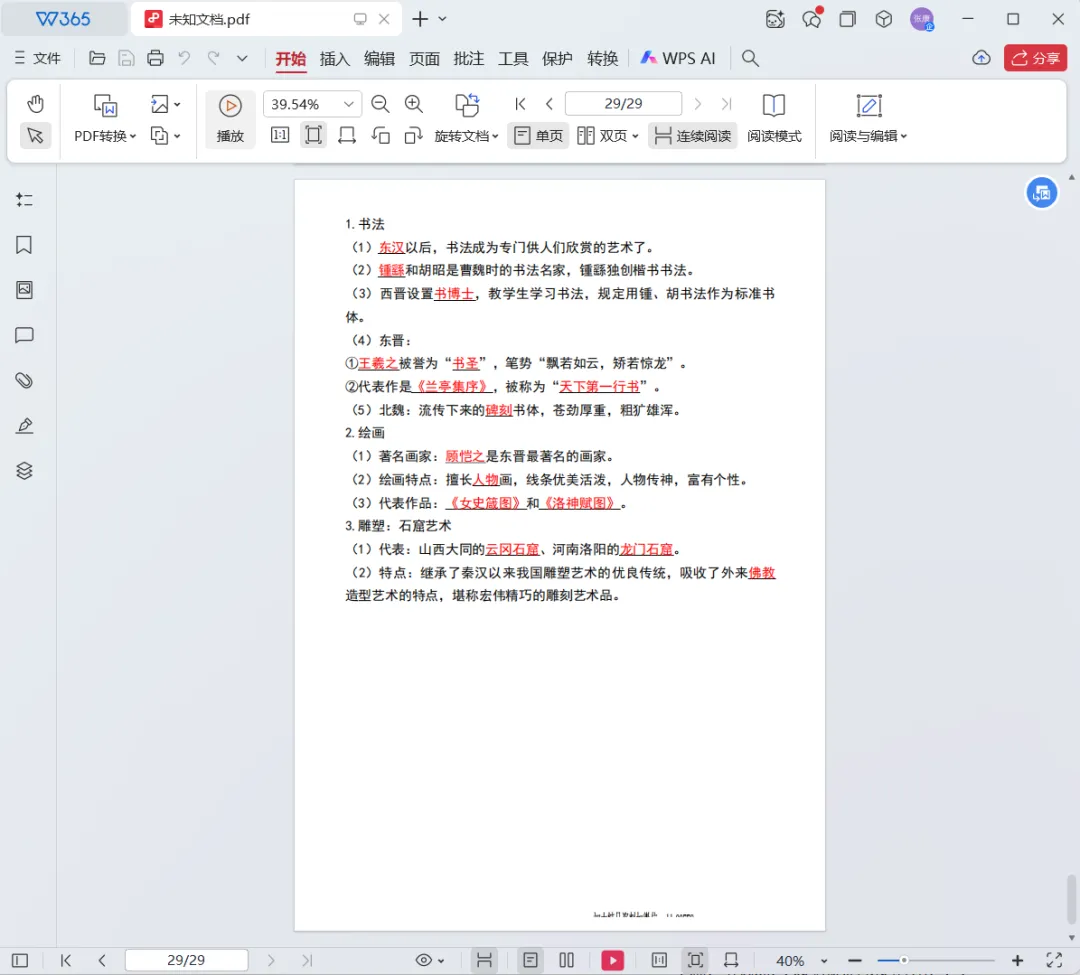This screenshot has height=975, width=1080.
Task: Toggle 单页 single-page view mode
Action: point(538,135)
